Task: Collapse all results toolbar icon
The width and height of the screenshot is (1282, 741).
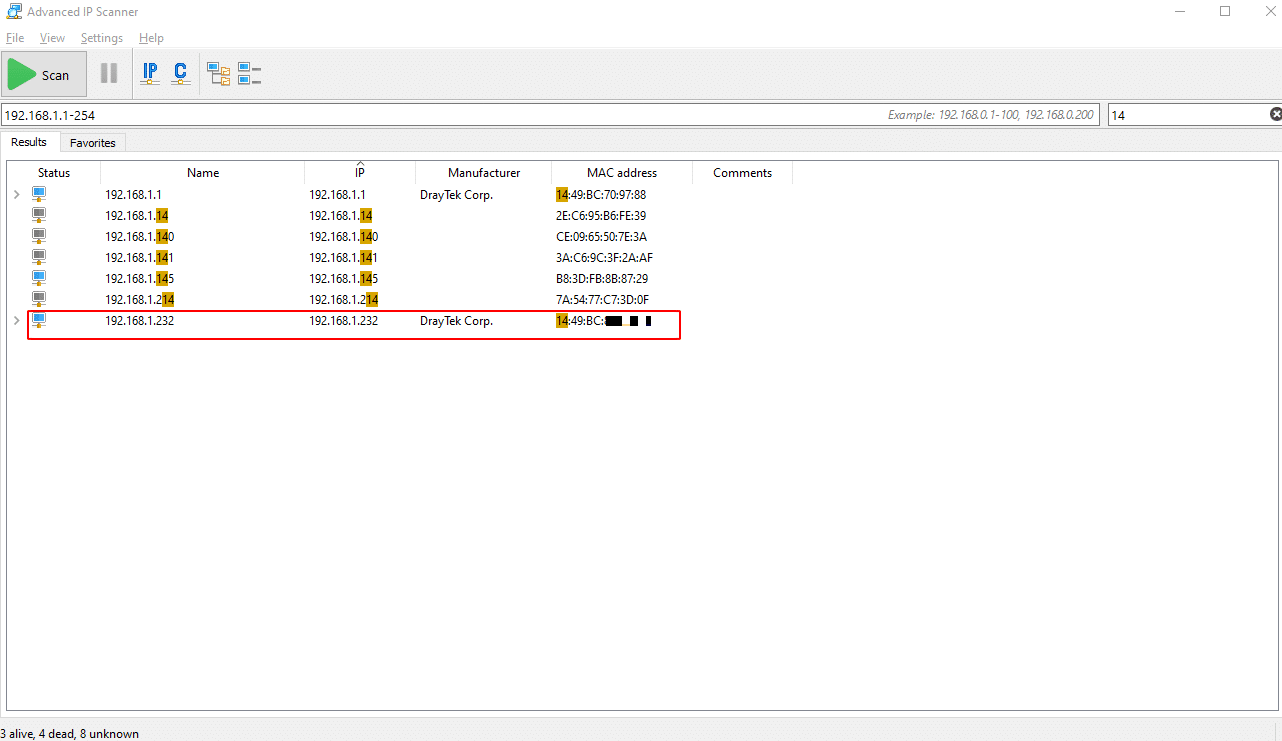Action: coord(249,74)
